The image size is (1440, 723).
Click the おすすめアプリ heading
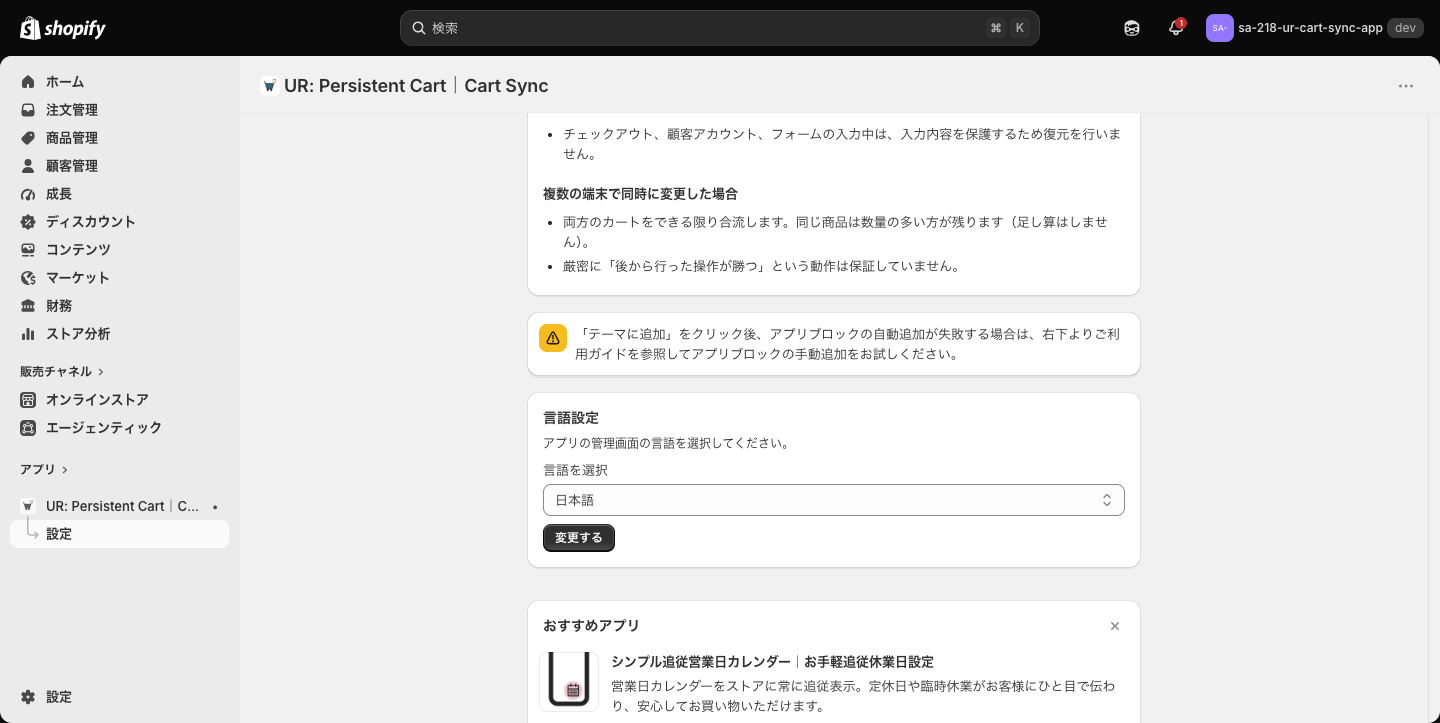click(591, 626)
